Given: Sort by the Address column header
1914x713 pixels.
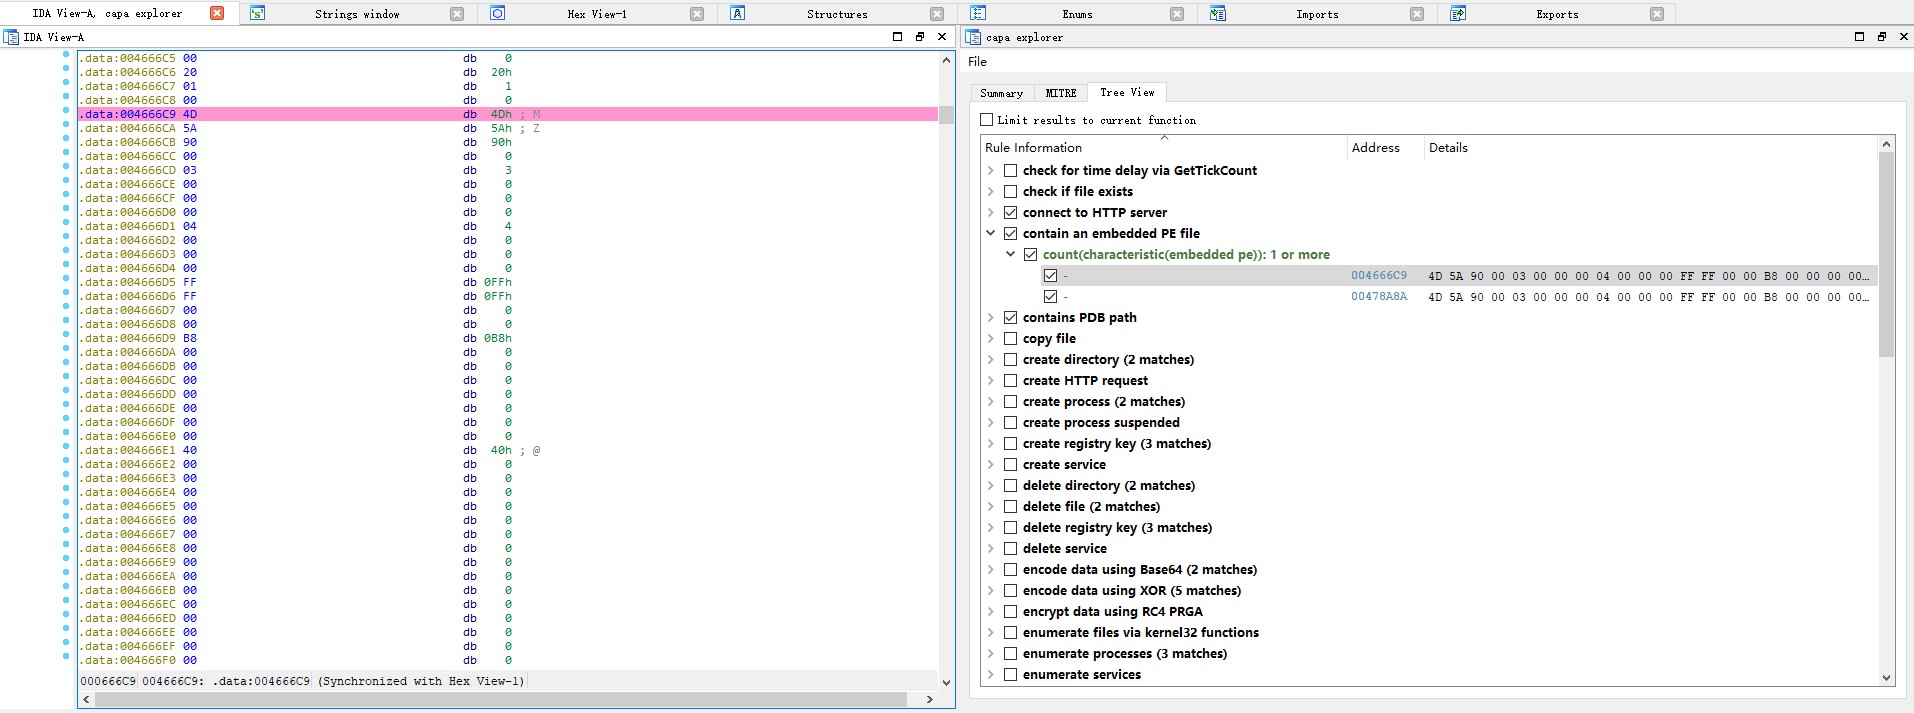Looking at the screenshot, I should [x=1375, y=148].
